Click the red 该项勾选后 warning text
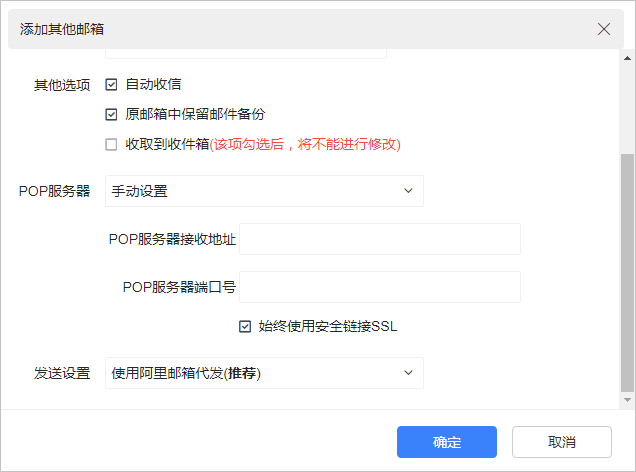This screenshot has width=636, height=472. [305, 144]
